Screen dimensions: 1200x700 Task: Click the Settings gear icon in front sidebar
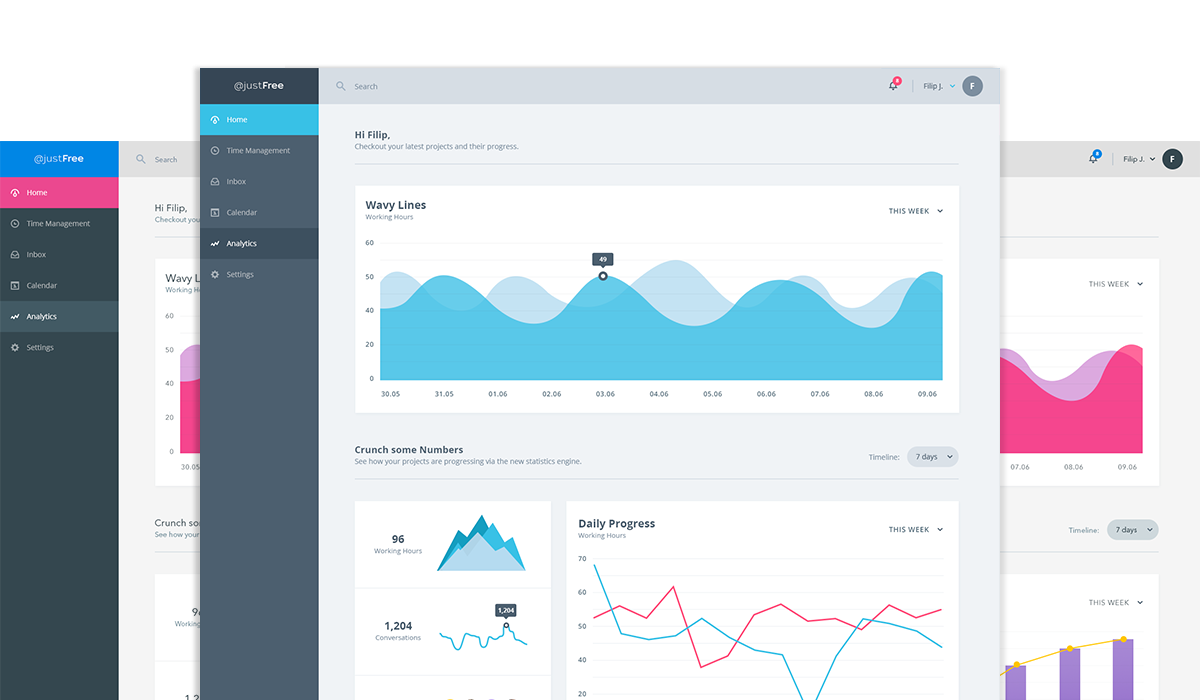coord(215,275)
